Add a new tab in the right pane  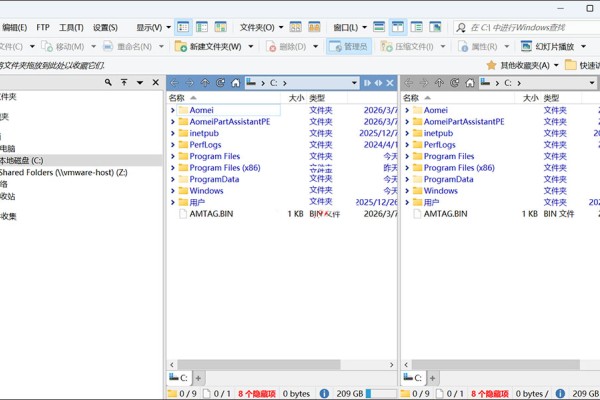[432, 378]
